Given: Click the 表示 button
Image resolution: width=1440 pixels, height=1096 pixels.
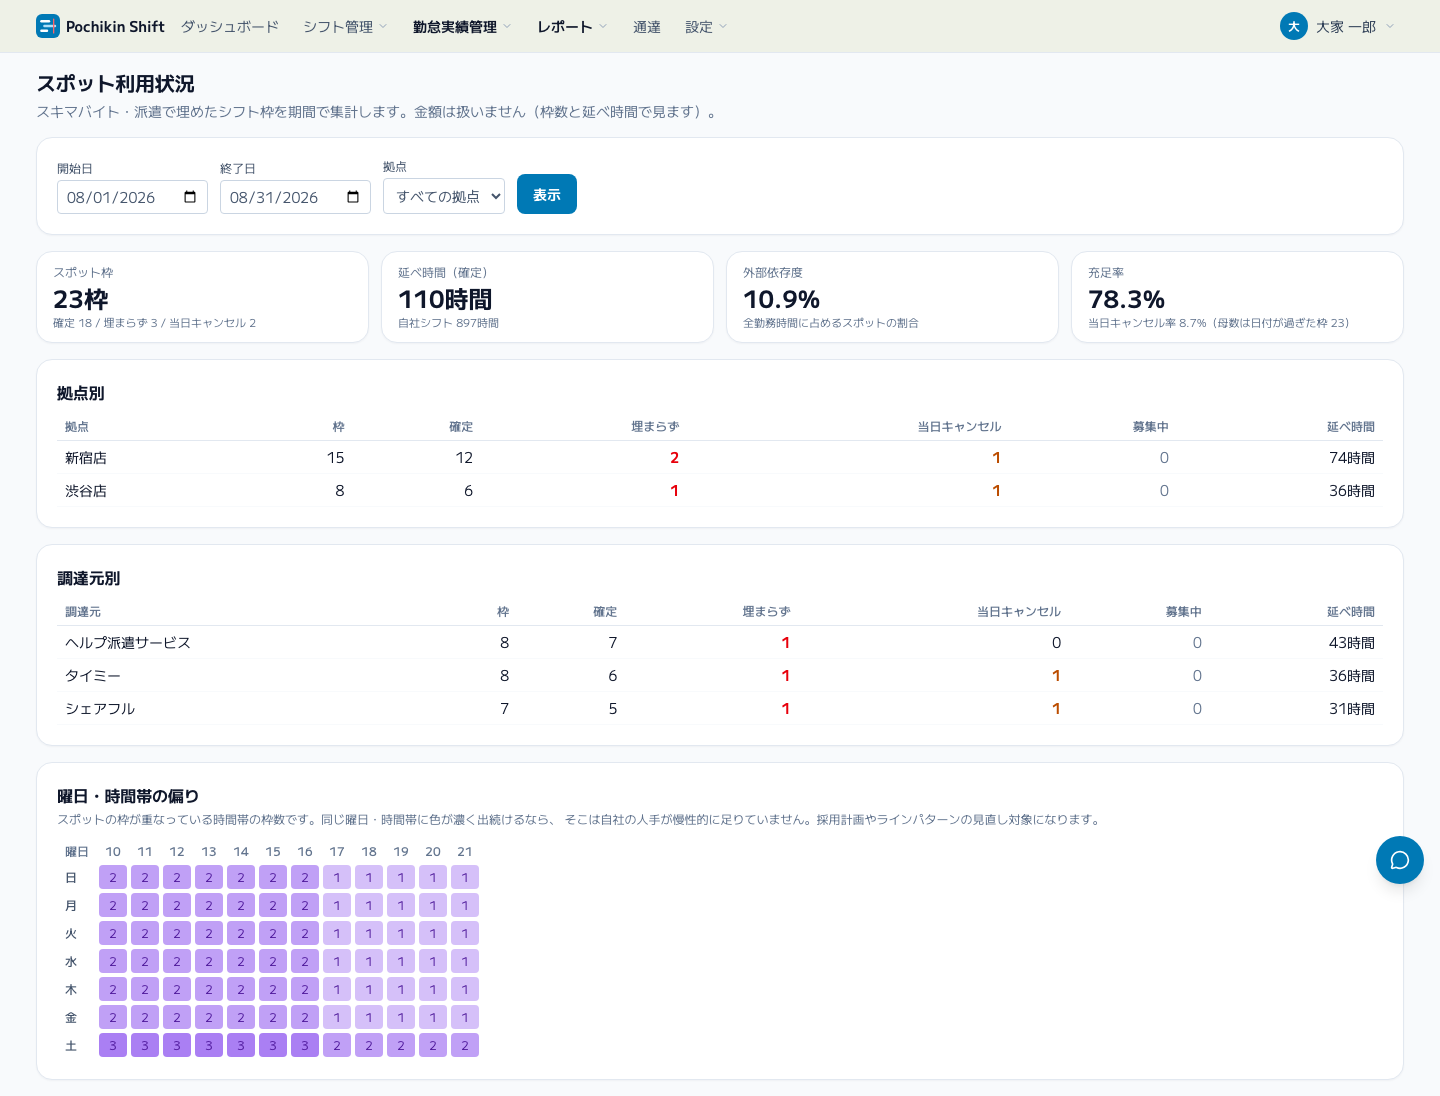Looking at the screenshot, I should coord(547,194).
